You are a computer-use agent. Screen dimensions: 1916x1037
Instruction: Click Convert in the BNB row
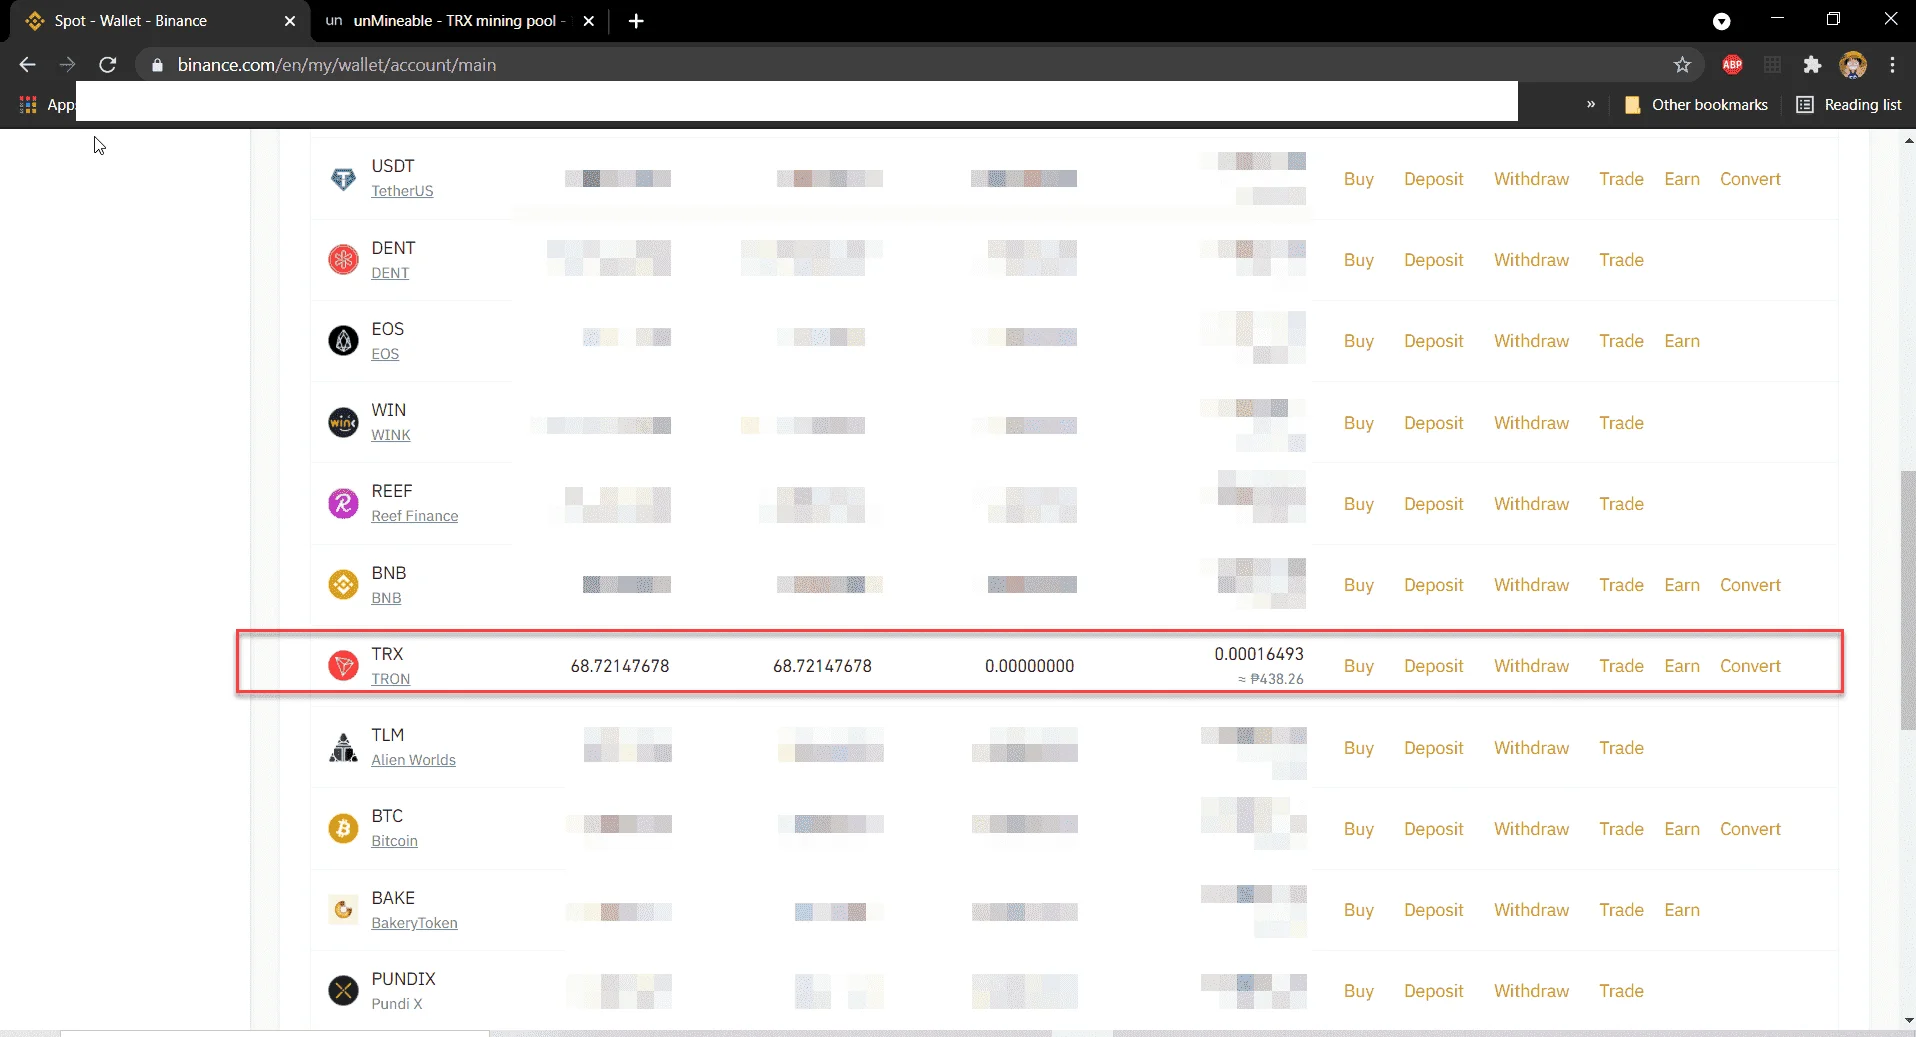(x=1750, y=585)
